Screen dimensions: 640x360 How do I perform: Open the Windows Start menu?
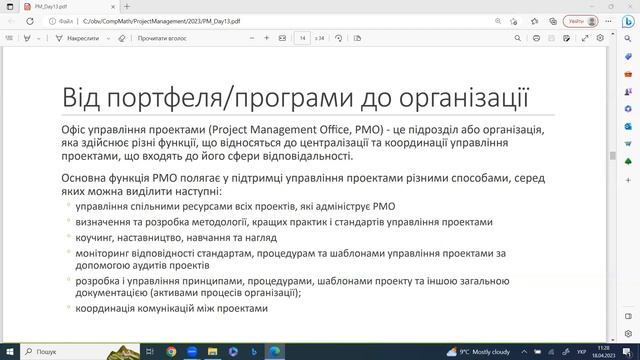point(10,351)
